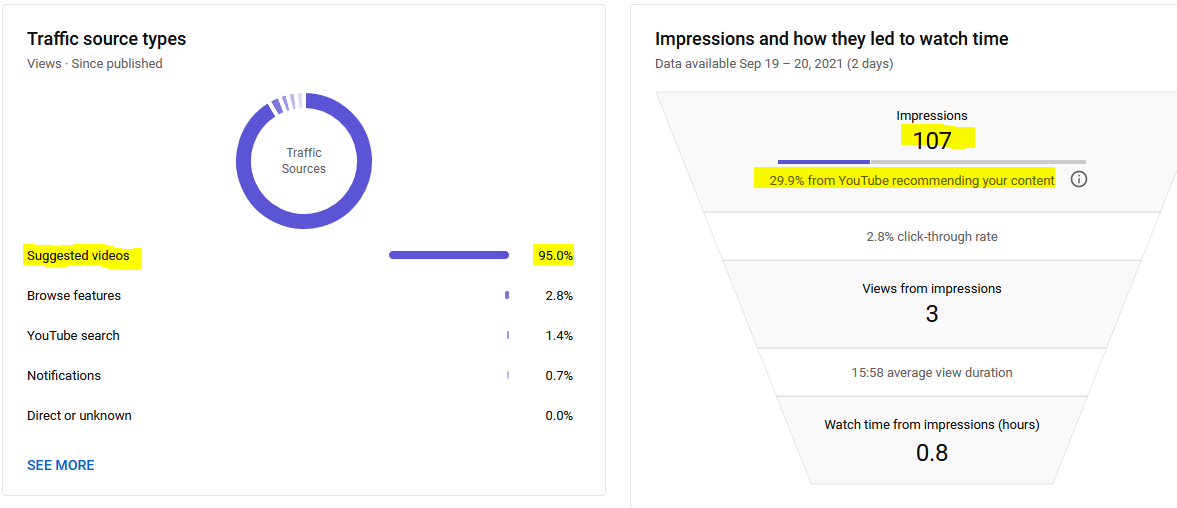
Task: Click the Browse features row label
Action: click(x=74, y=296)
